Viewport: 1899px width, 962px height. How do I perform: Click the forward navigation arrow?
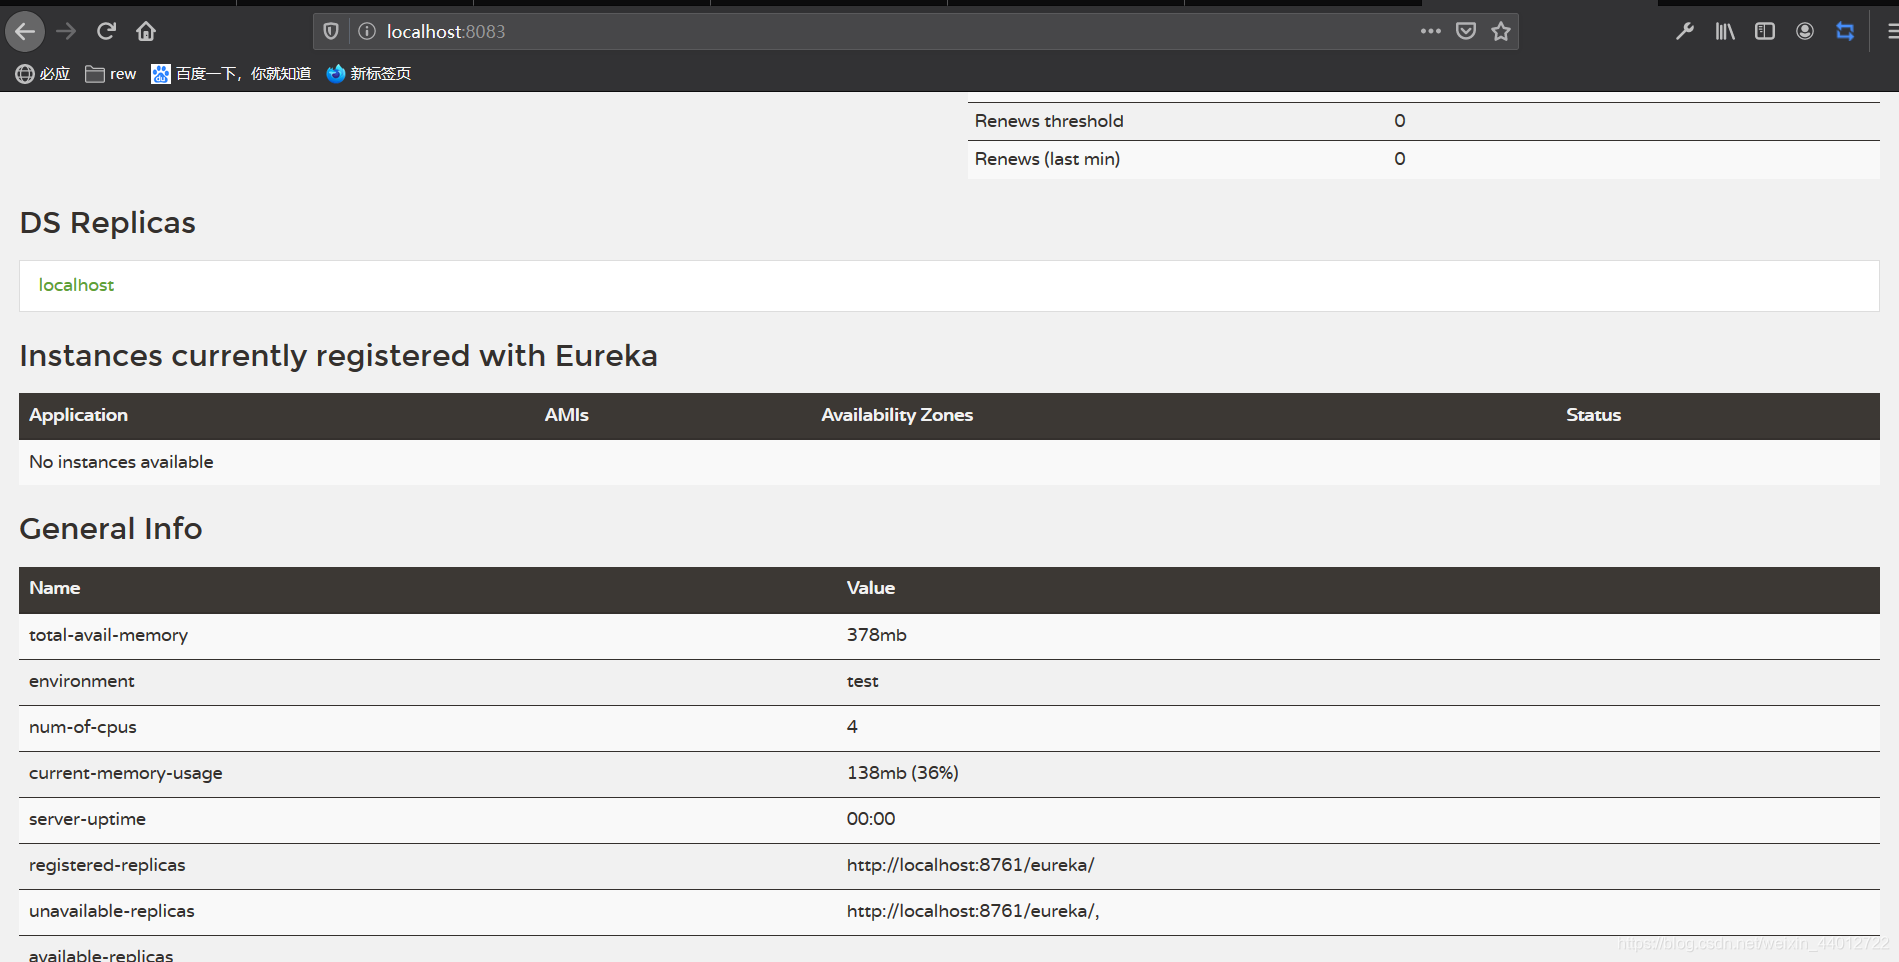(66, 31)
